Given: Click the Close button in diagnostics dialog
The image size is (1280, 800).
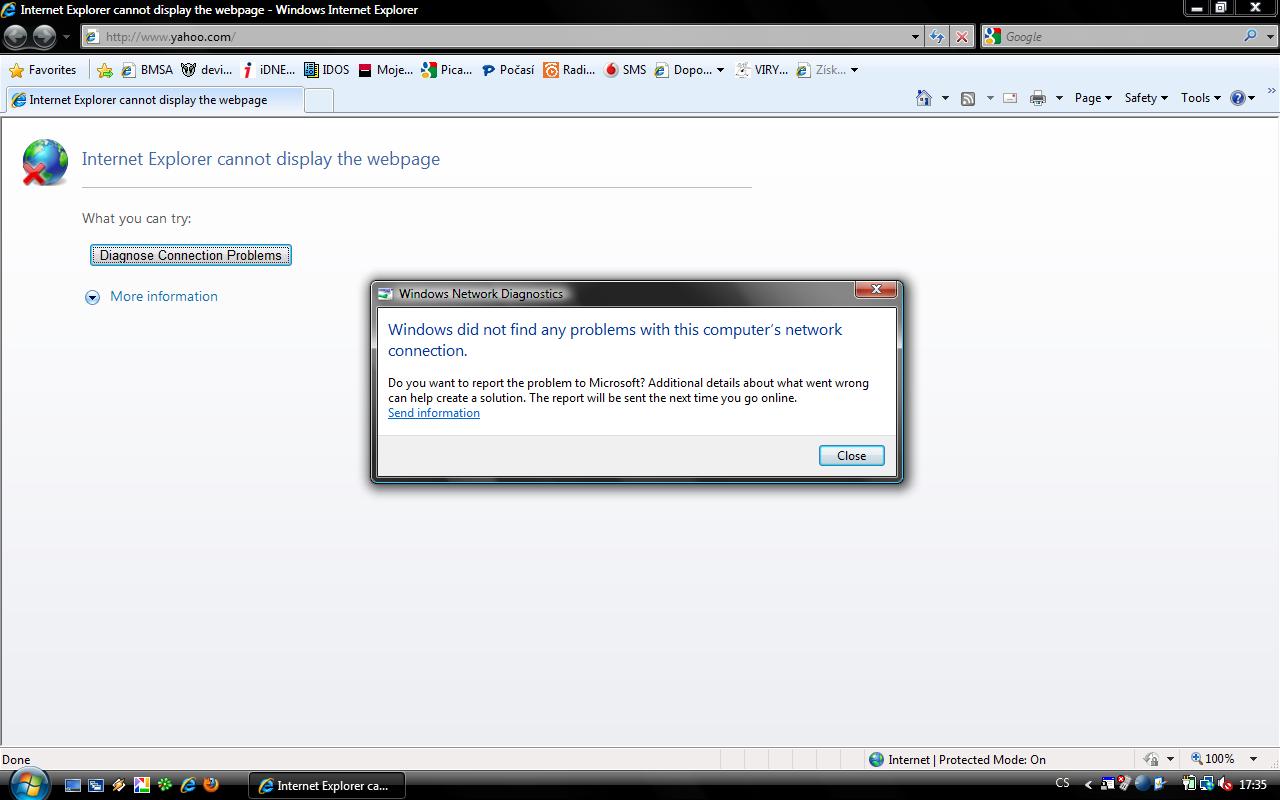Looking at the screenshot, I should [x=851, y=455].
